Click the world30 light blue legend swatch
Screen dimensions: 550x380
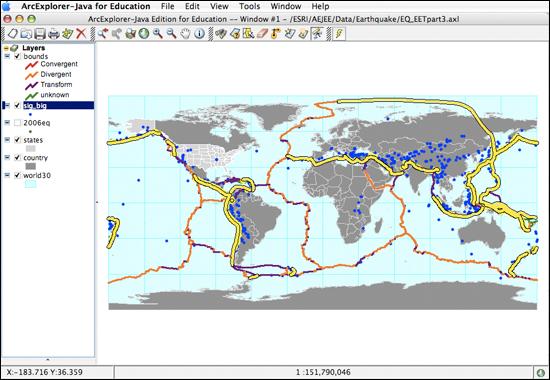point(31,184)
